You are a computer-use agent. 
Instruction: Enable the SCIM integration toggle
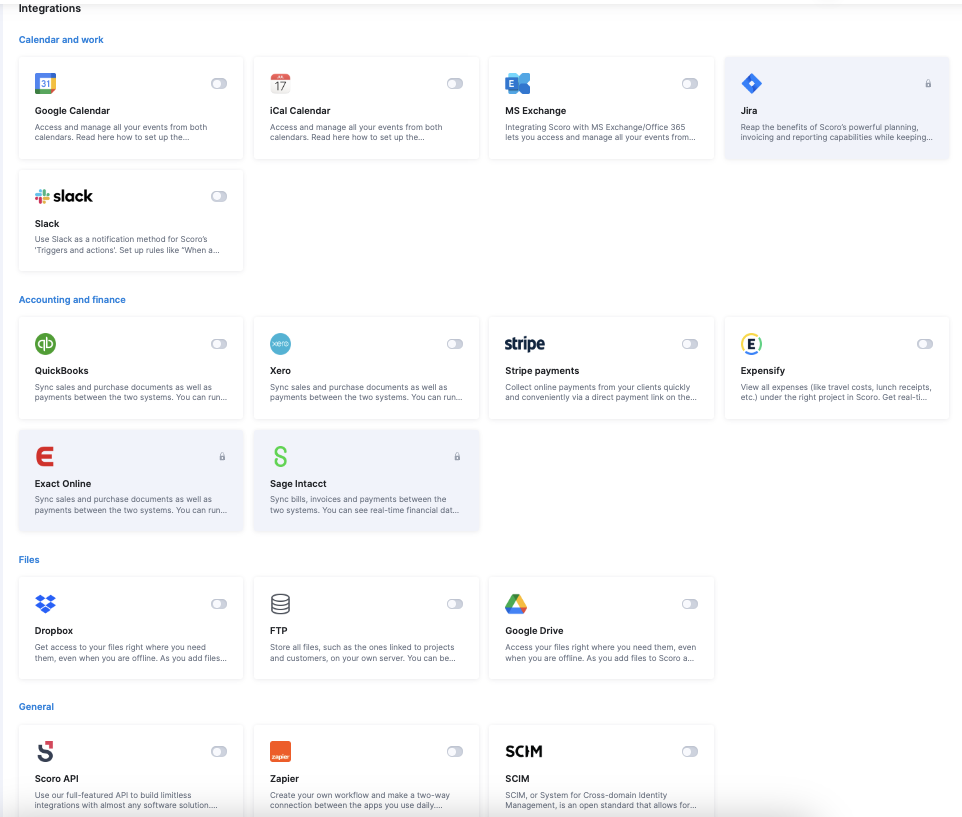pyautogui.click(x=690, y=751)
